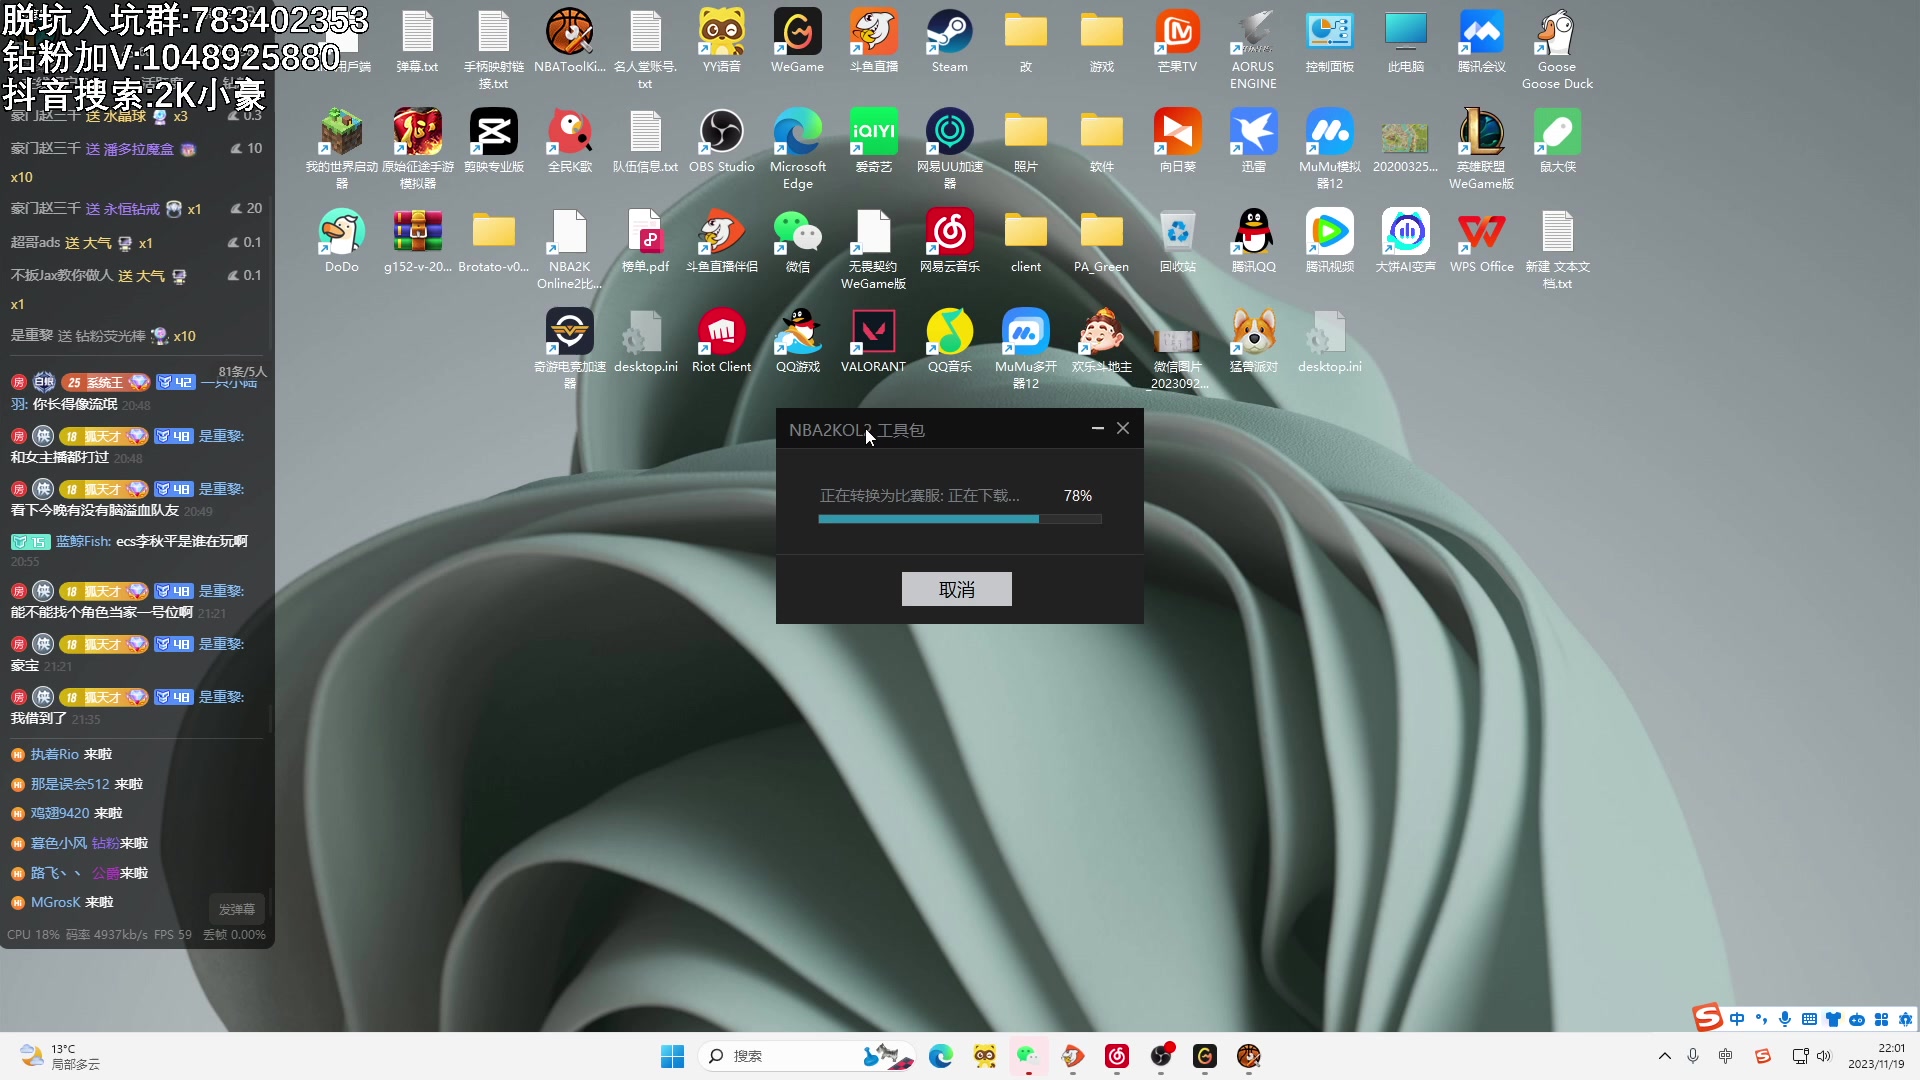Image resolution: width=1920 pixels, height=1080 pixels.
Task: Open WeChat from the taskbar
Action: (x=1028, y=1056)
